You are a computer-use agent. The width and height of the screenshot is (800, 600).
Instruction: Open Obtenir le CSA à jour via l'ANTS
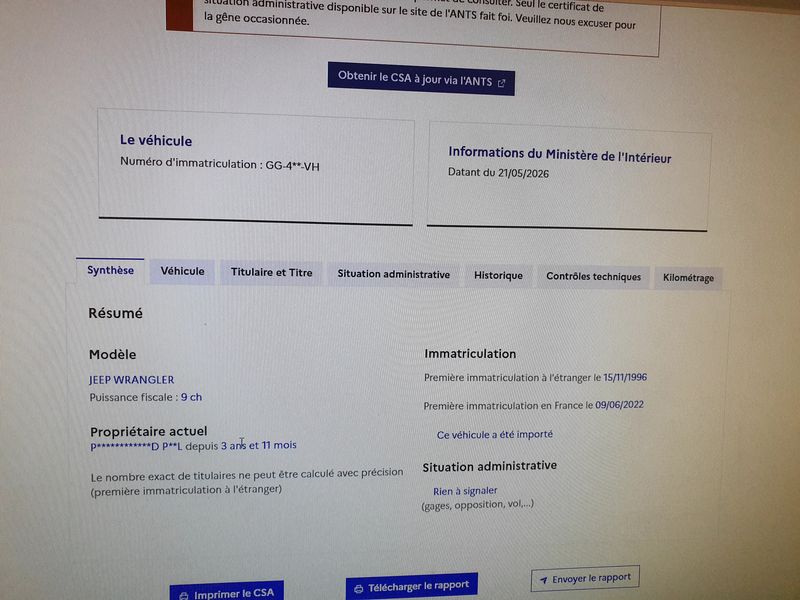click(x=421, y=79)
